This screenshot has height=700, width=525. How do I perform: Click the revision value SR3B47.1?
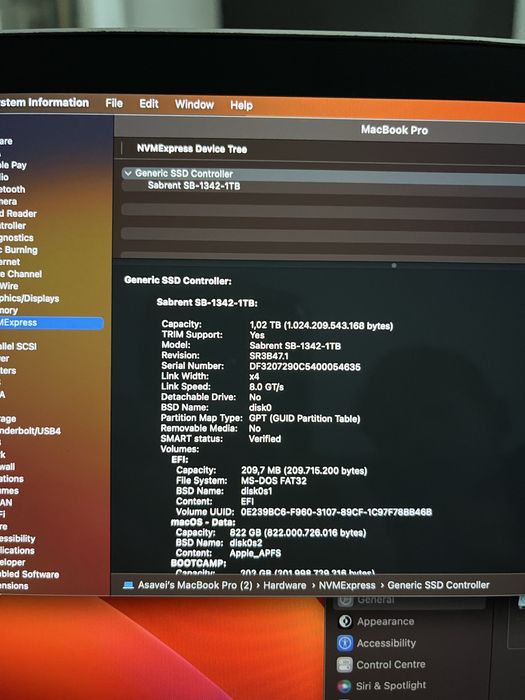pos(269,356)
